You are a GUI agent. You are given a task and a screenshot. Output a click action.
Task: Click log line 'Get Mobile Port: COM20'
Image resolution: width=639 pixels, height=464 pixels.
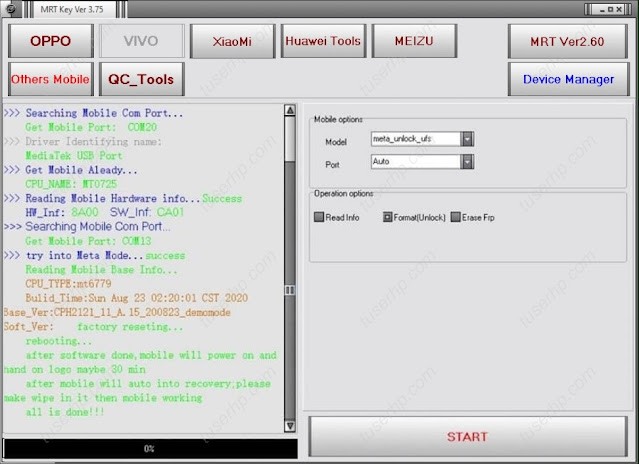[91, 127]
